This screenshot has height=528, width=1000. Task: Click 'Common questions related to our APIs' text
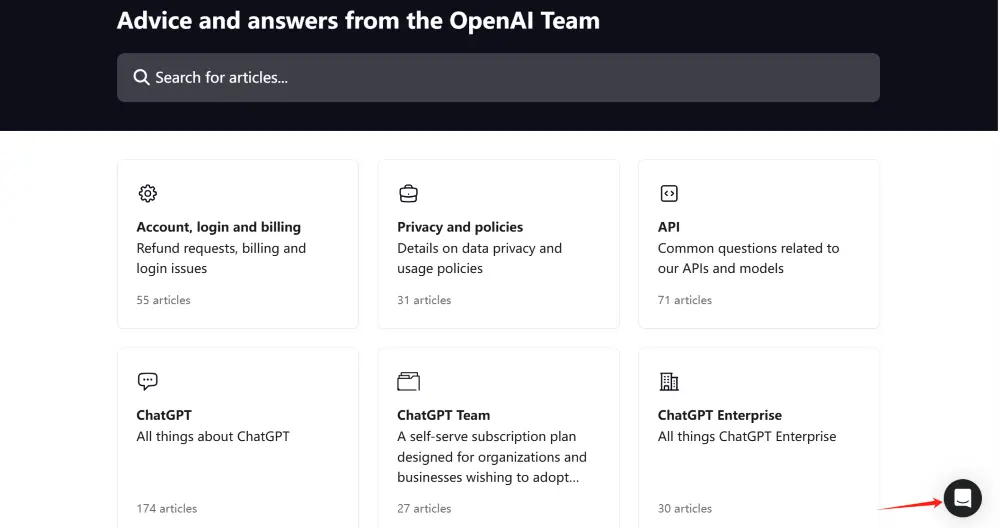point(749,258)
